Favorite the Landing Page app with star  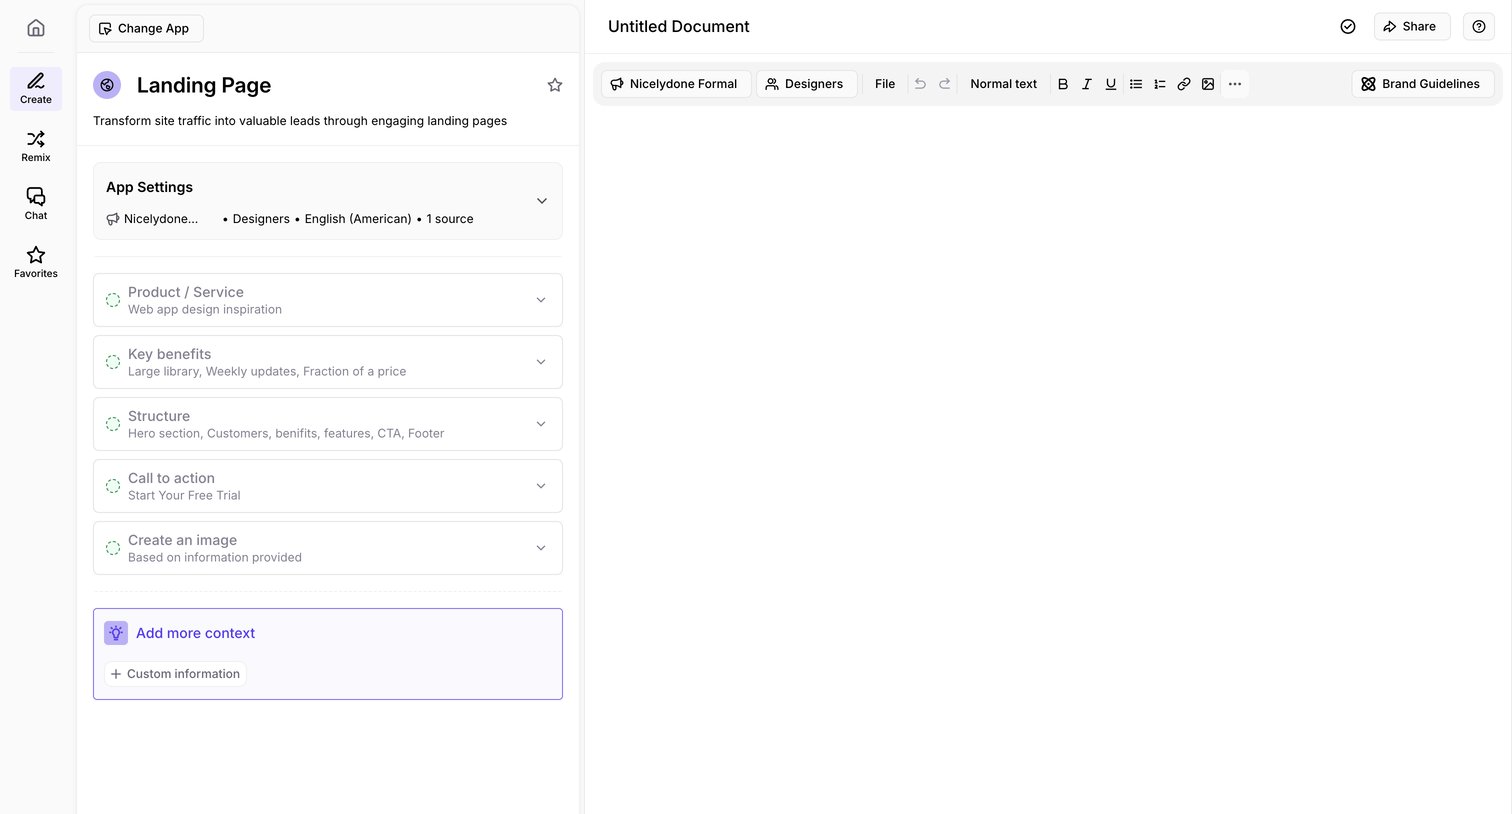point(555,85)
